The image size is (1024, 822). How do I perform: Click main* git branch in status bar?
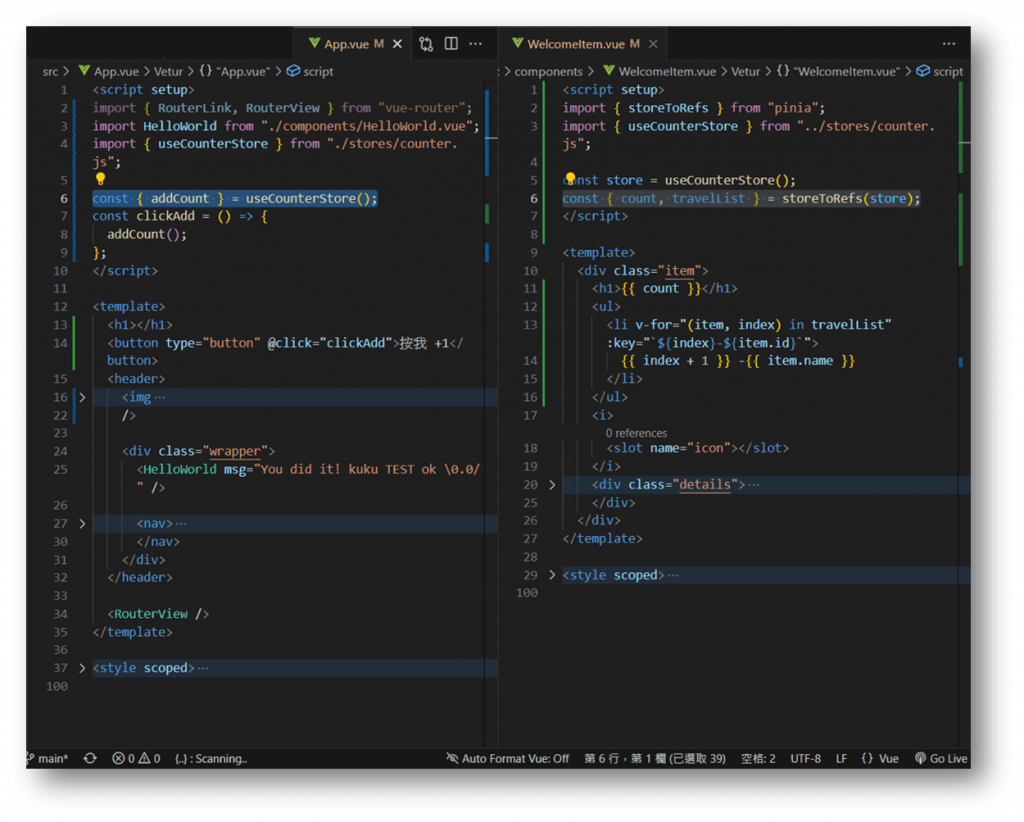47,759
